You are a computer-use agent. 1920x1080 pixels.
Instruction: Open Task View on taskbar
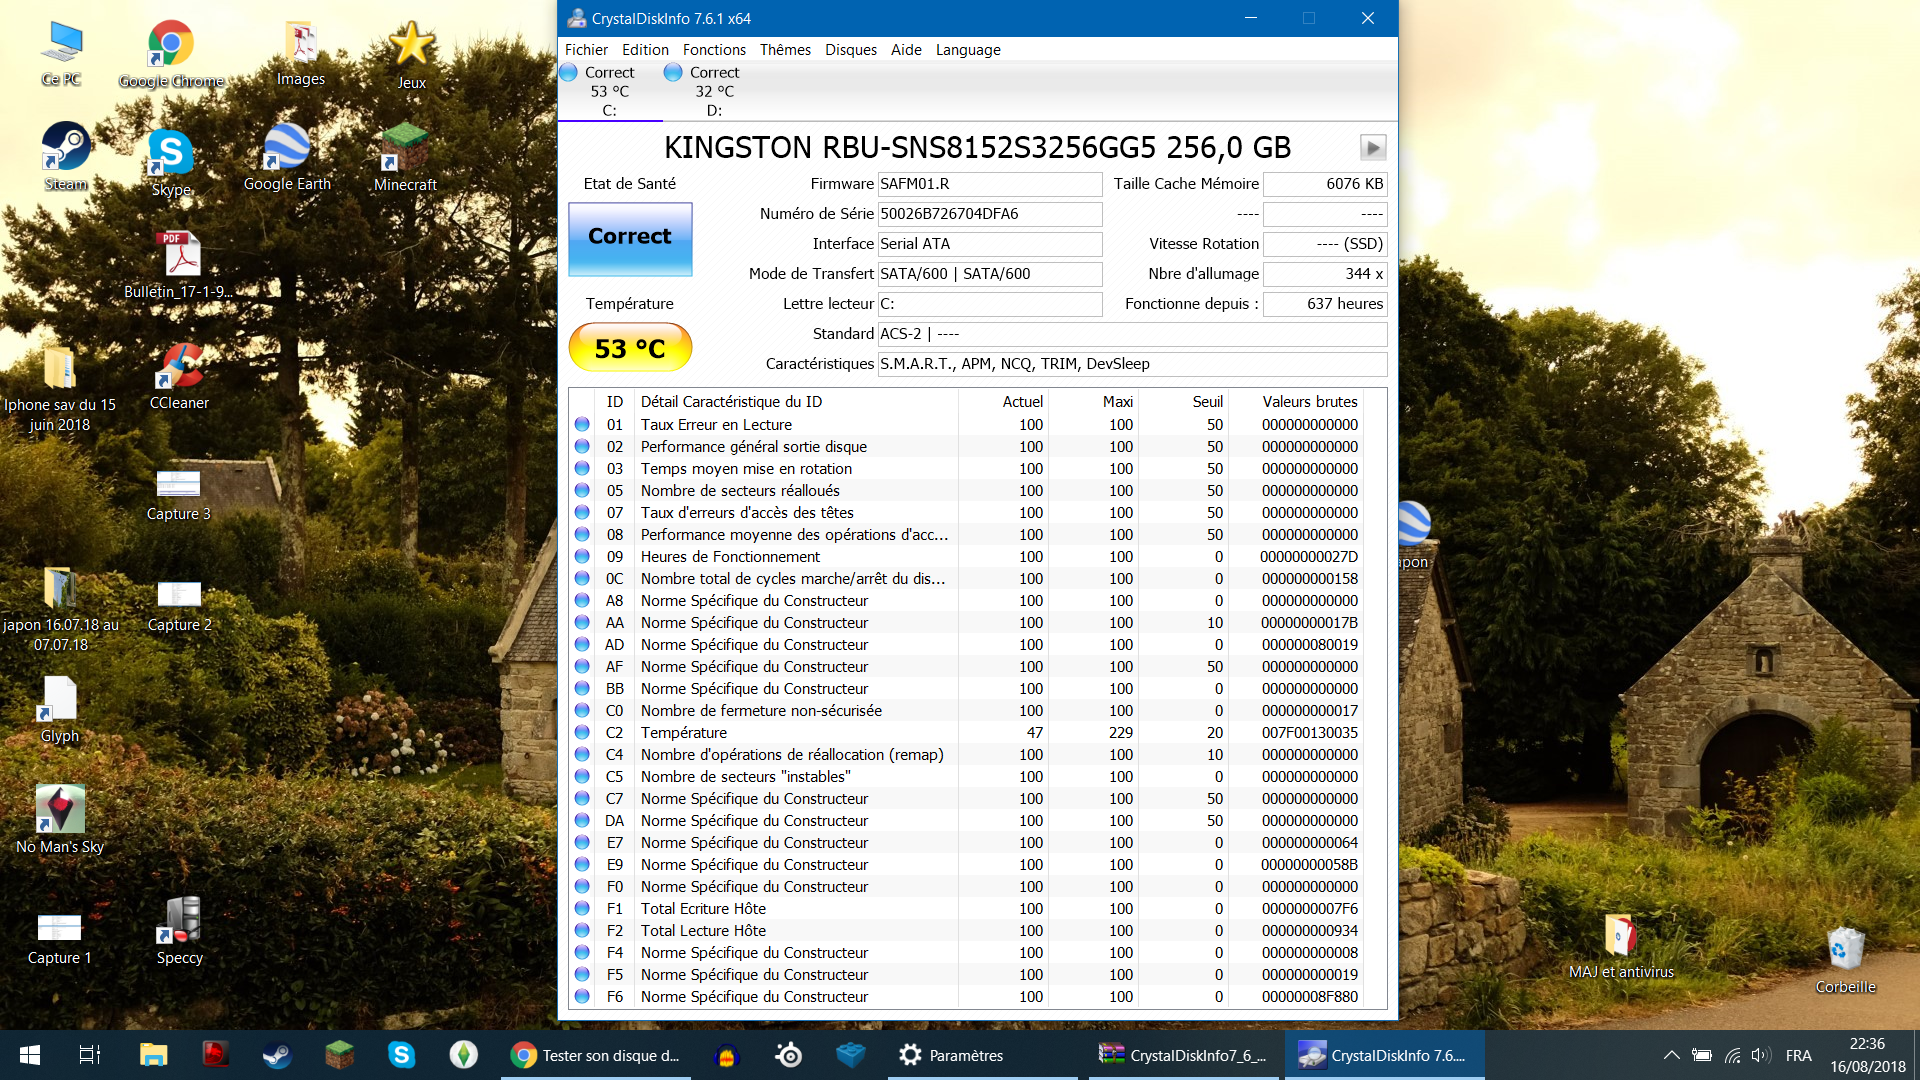pyautogui.click(x=90, y=1055)
